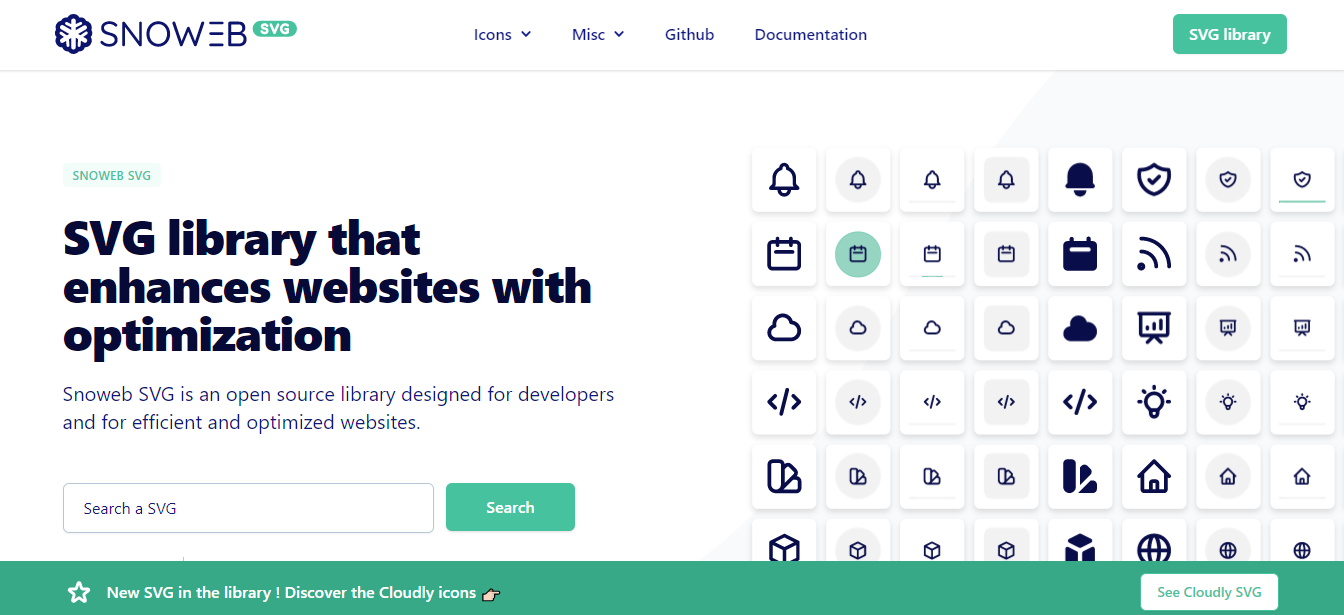Go to Documentation
This screenshot has height=615, width=1344.
tap(810, 34)
